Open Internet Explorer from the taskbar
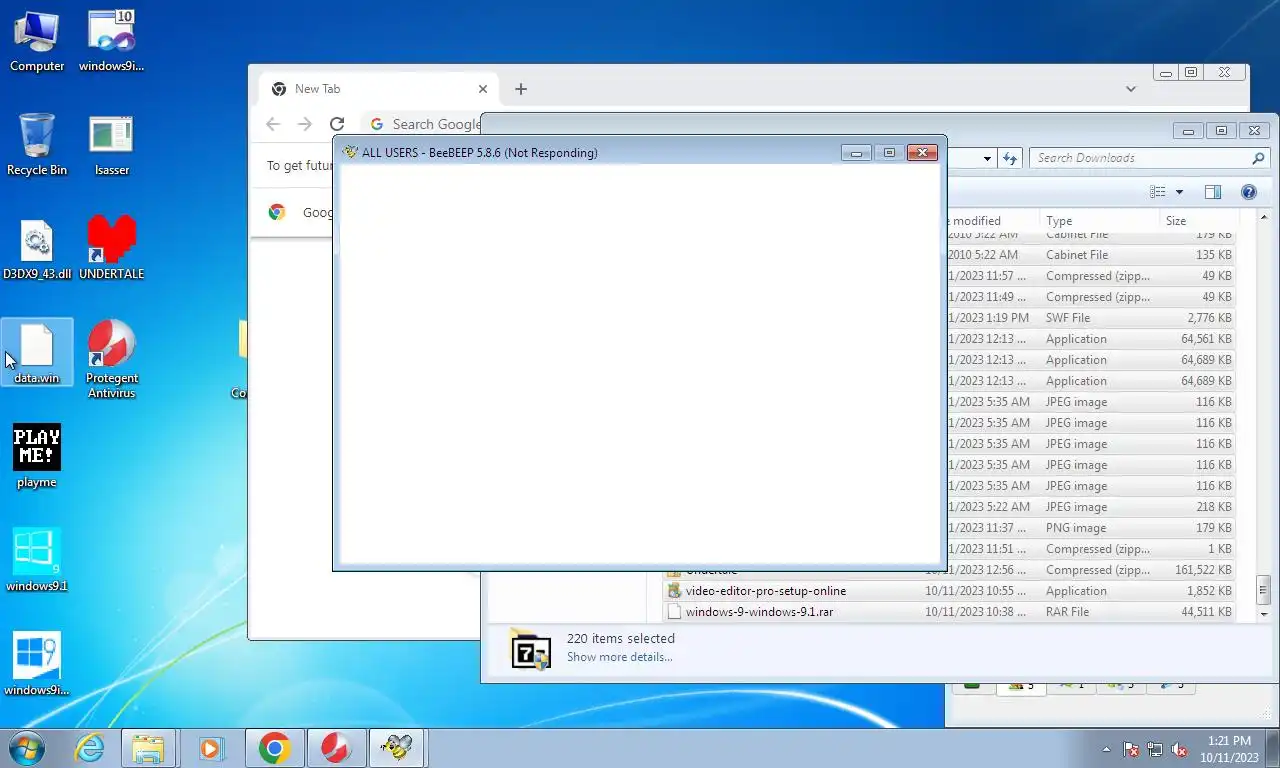The width and height of the screenshot is (1280, 768). [90, 748]
